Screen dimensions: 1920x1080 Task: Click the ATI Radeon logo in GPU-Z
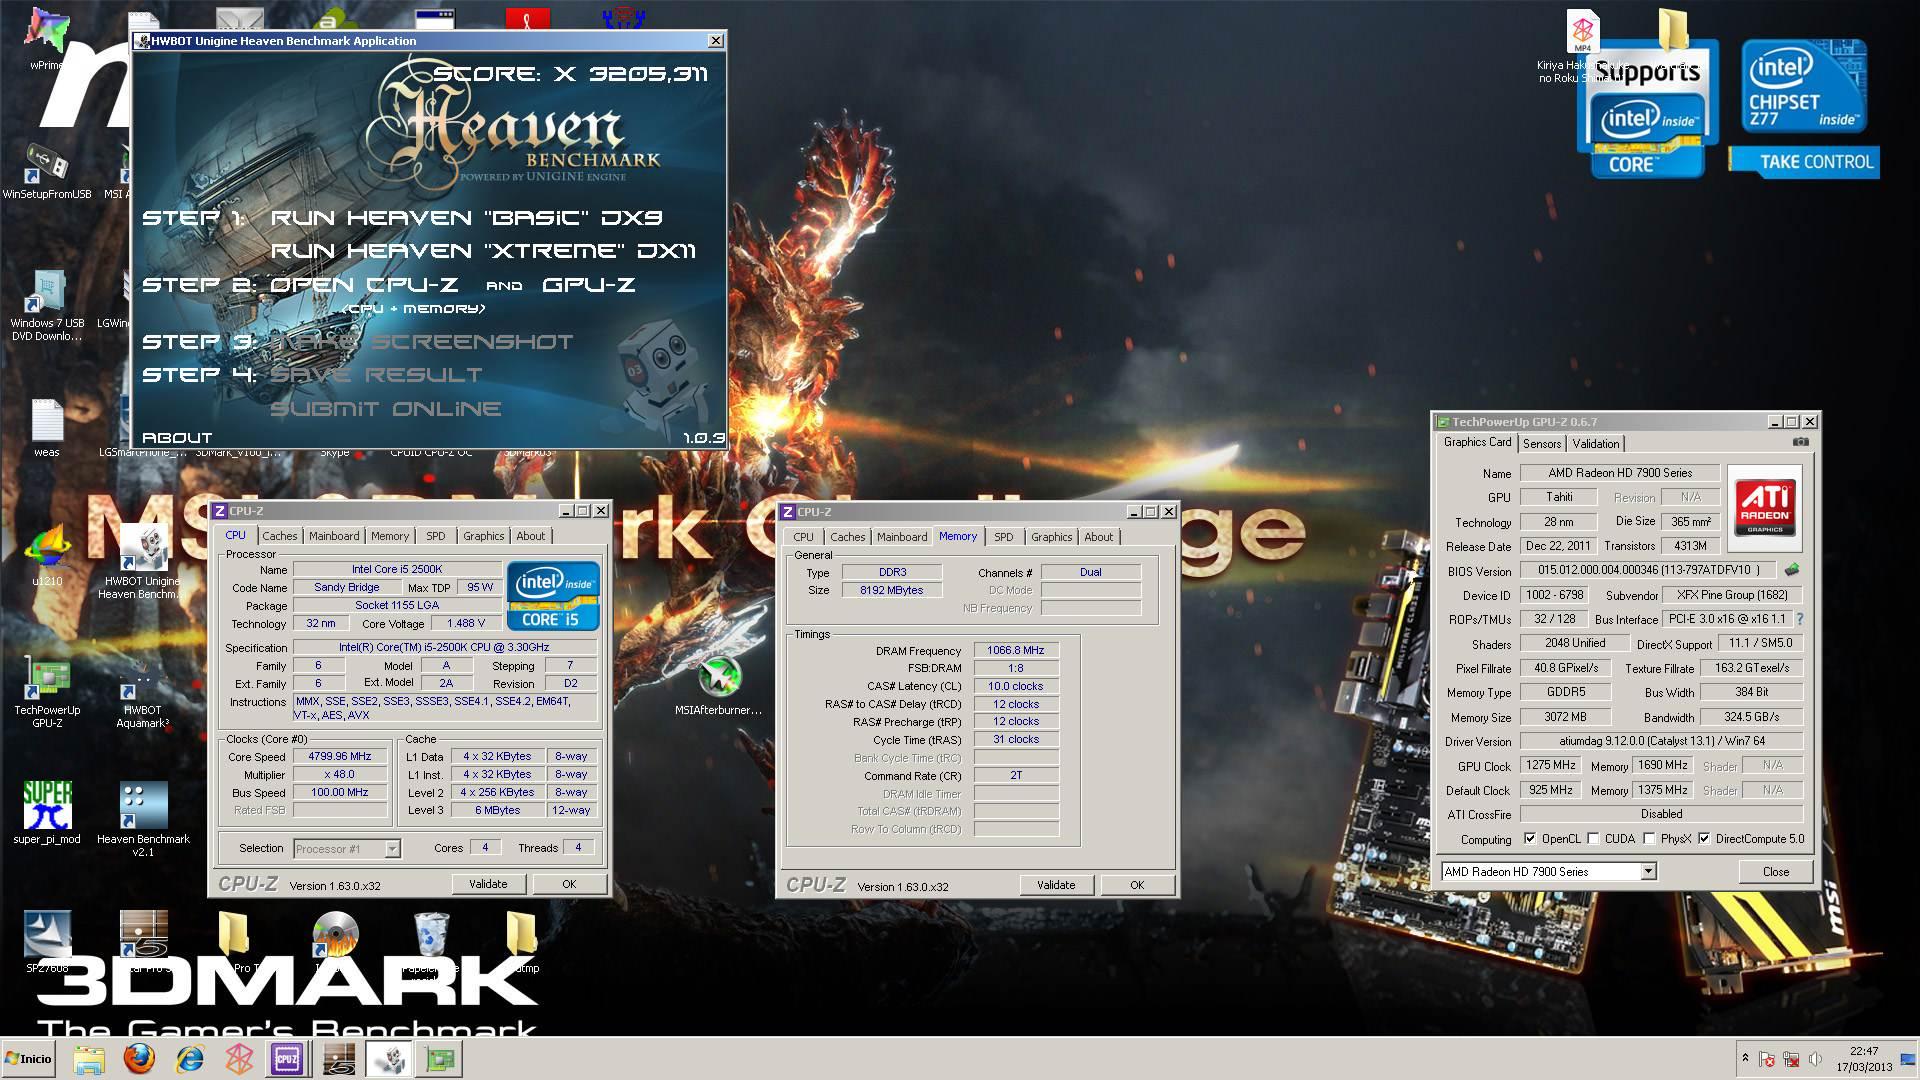click(1765, 507)
